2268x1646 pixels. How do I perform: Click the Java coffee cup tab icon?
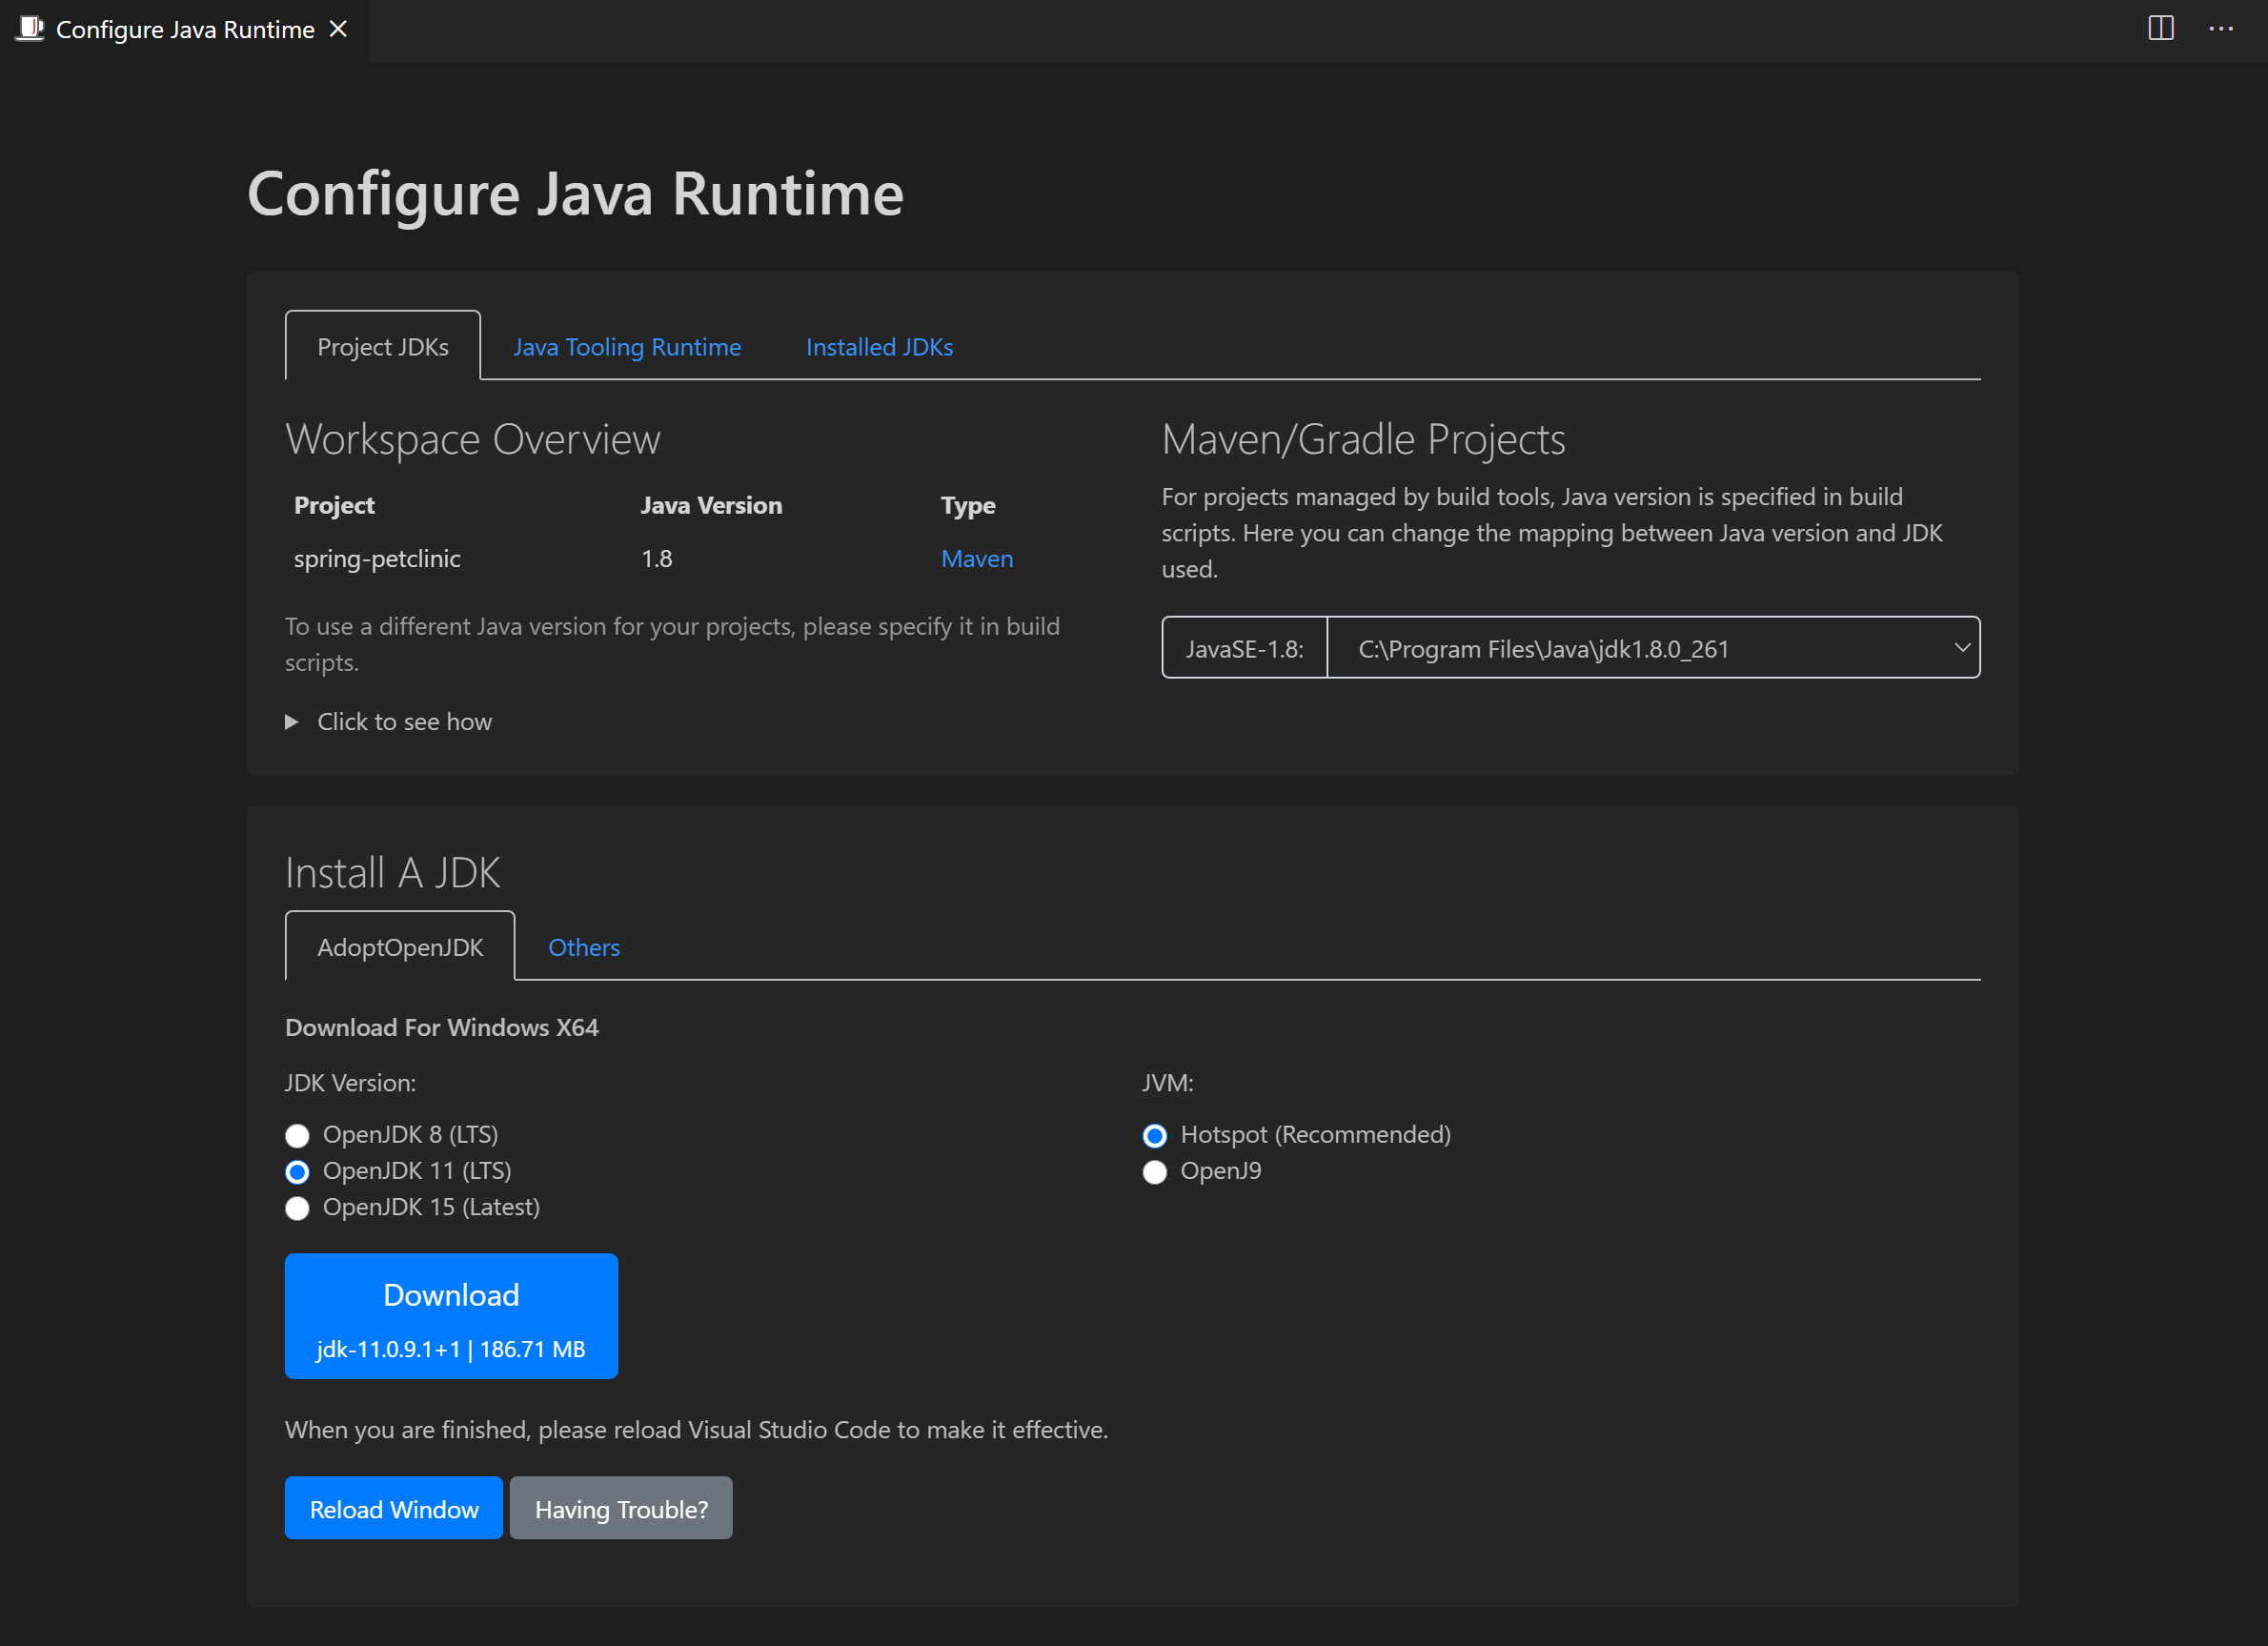click(30, 29)
